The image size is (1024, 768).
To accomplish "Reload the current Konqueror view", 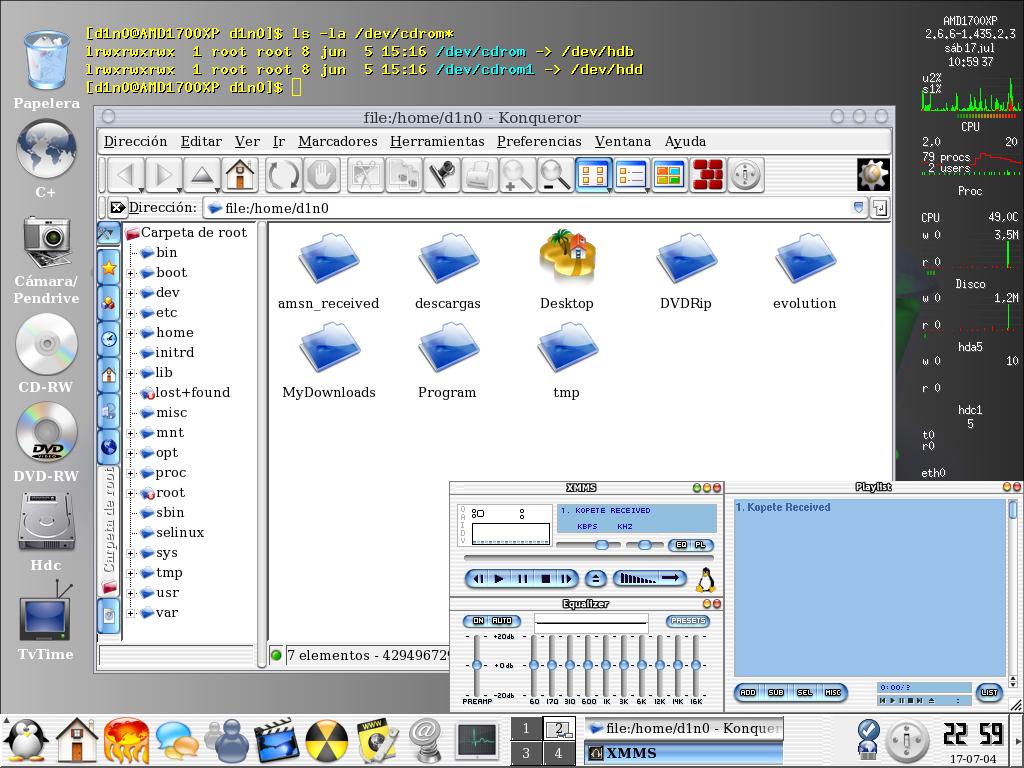I will pyautogui.click(x=283, y=175).
